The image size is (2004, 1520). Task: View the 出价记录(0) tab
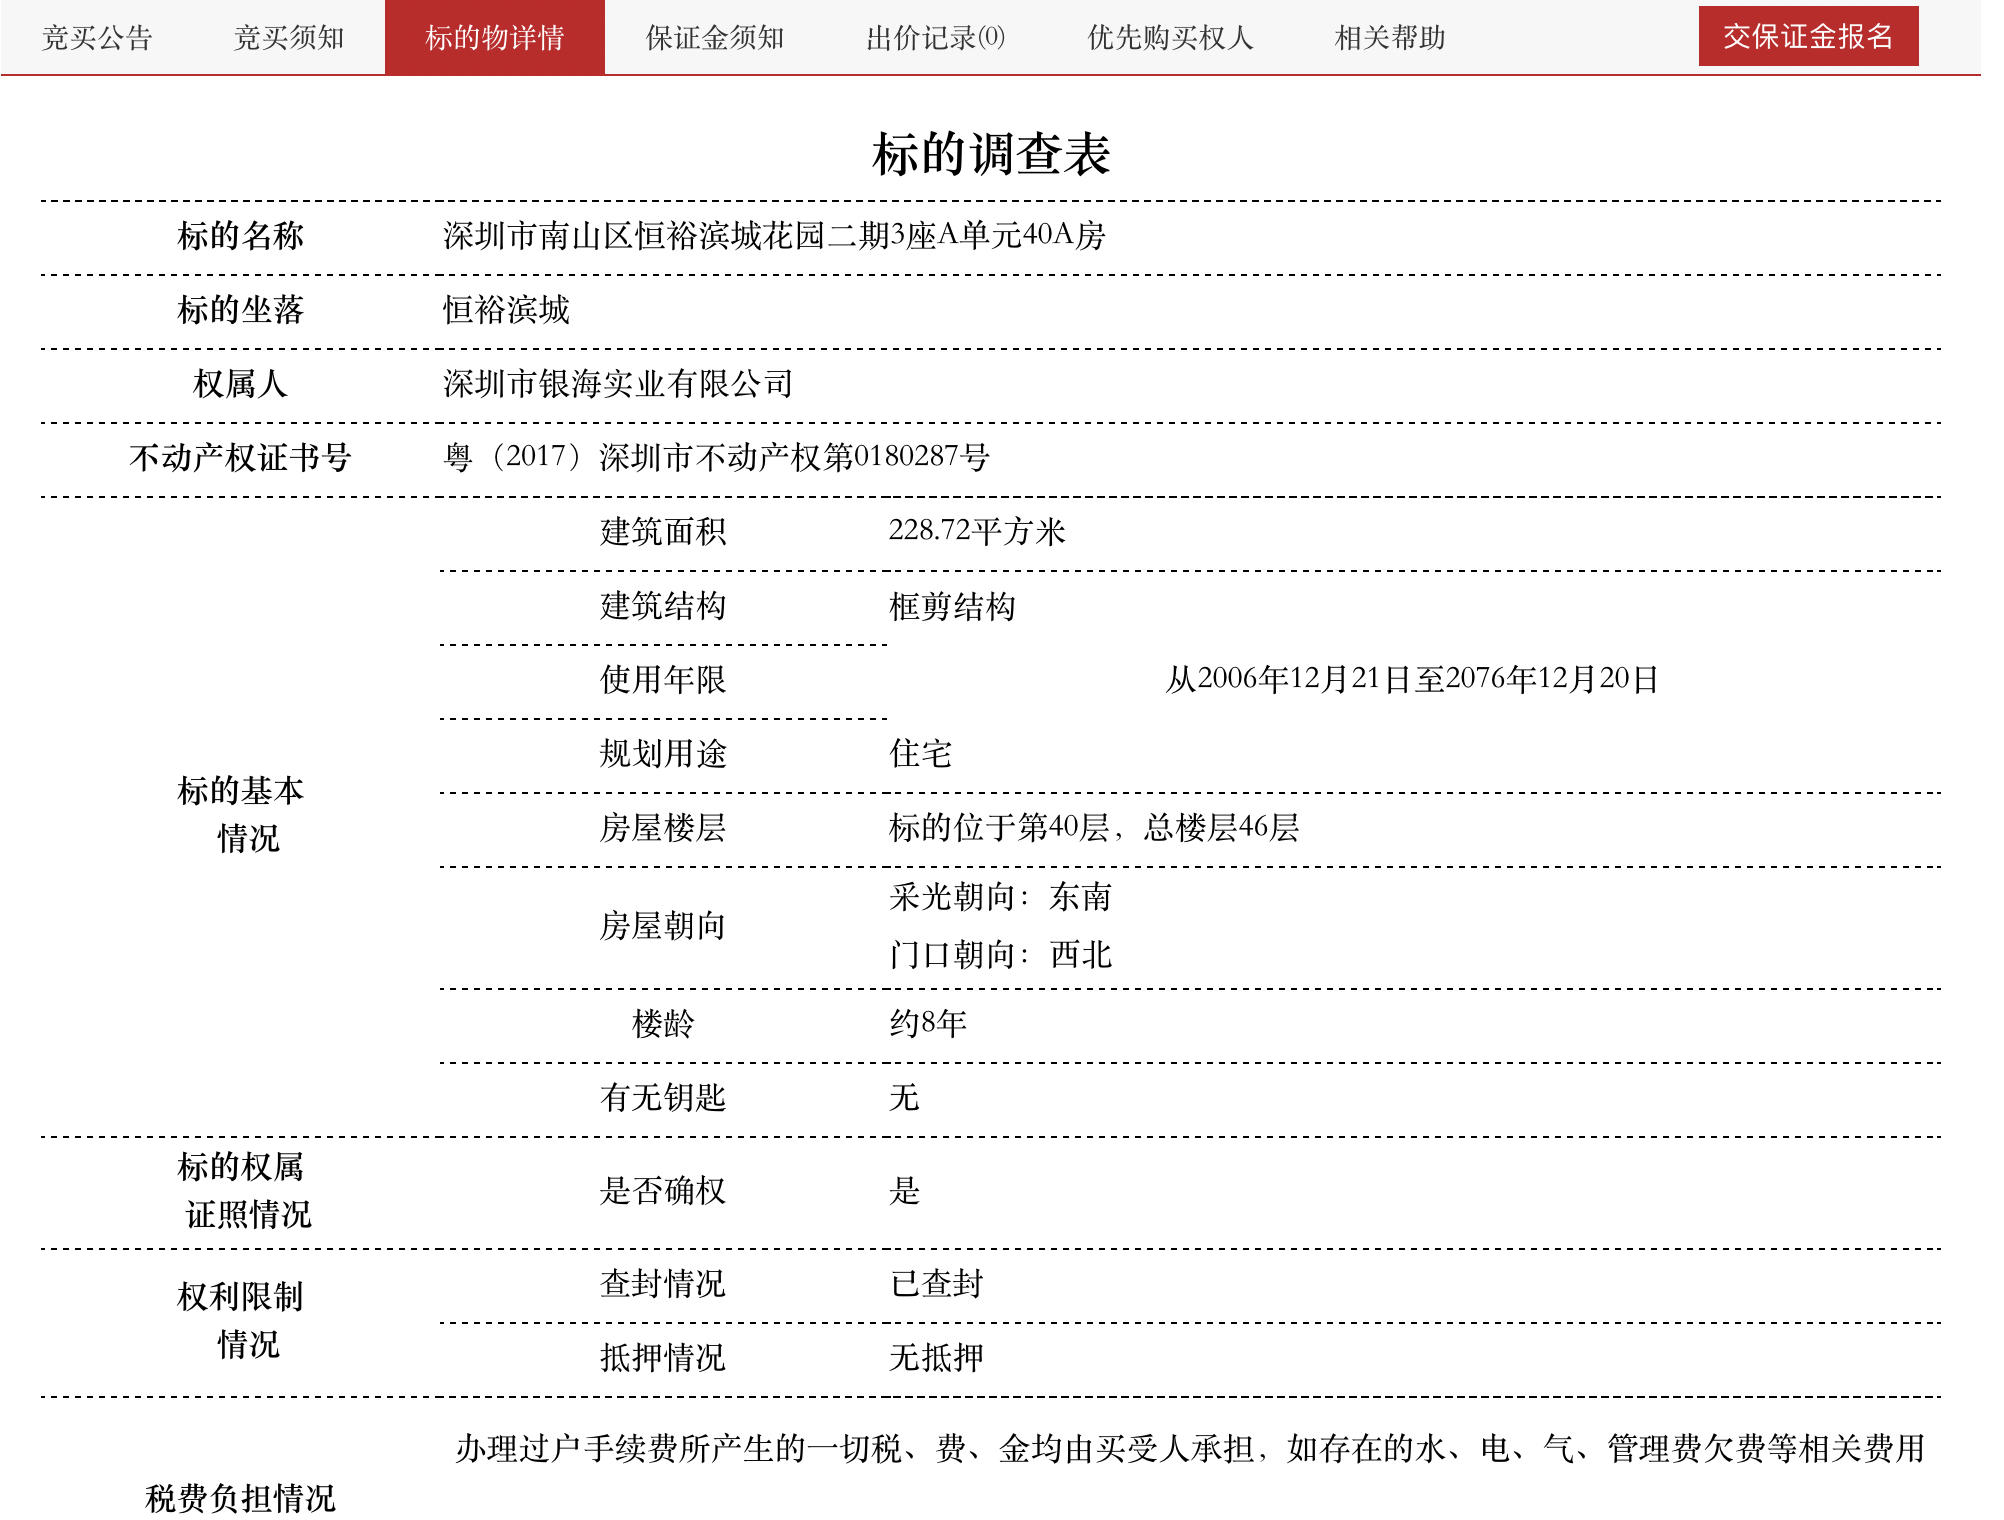tap(935, 38)
